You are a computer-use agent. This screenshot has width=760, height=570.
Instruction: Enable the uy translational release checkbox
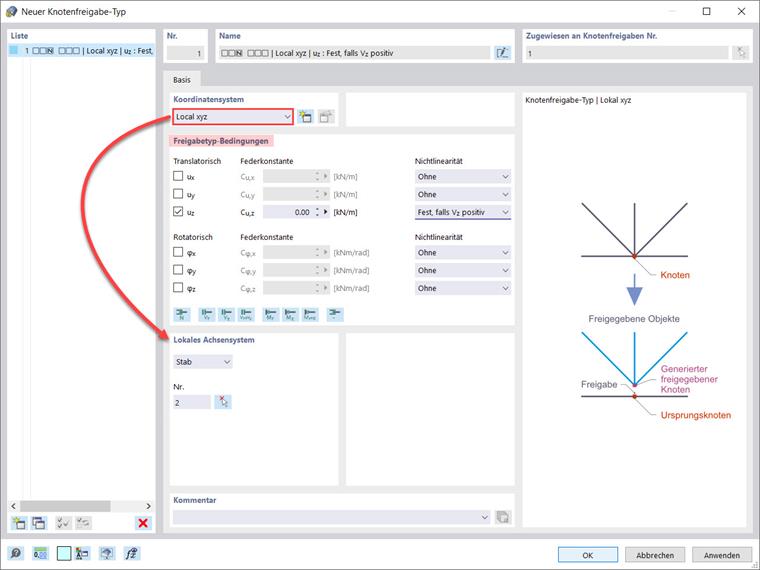point(178,194)
